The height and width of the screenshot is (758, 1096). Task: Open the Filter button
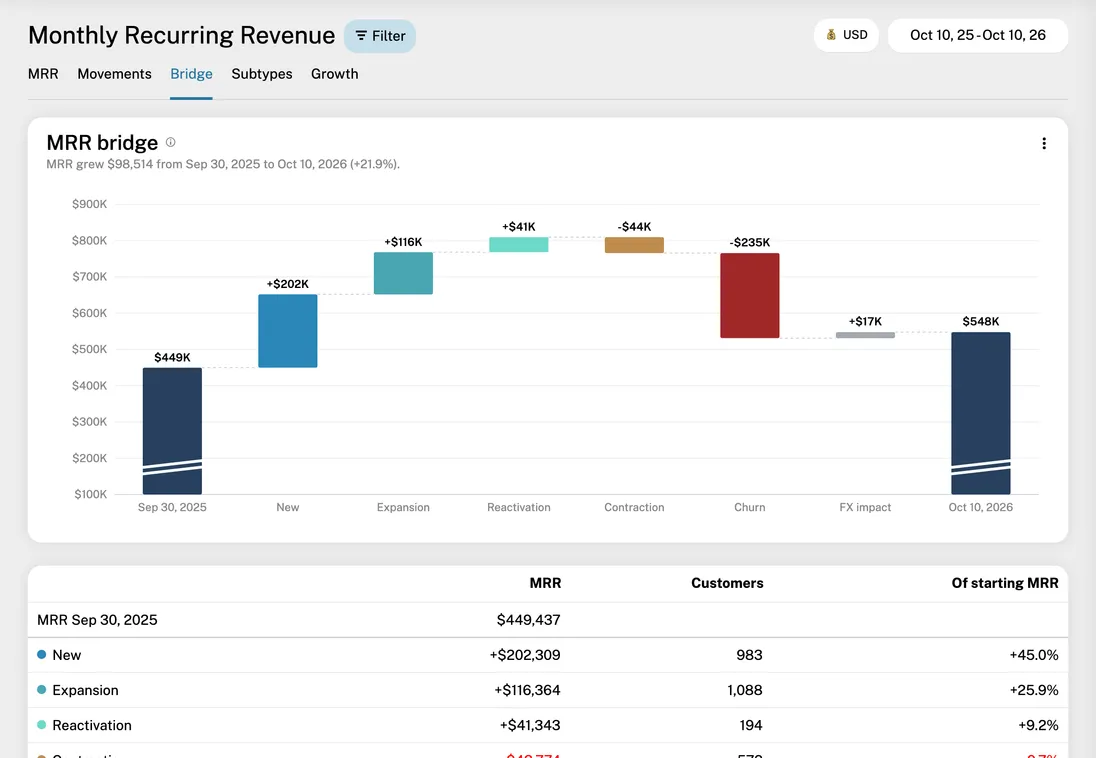pyautogui.click(x=380, y=36)
